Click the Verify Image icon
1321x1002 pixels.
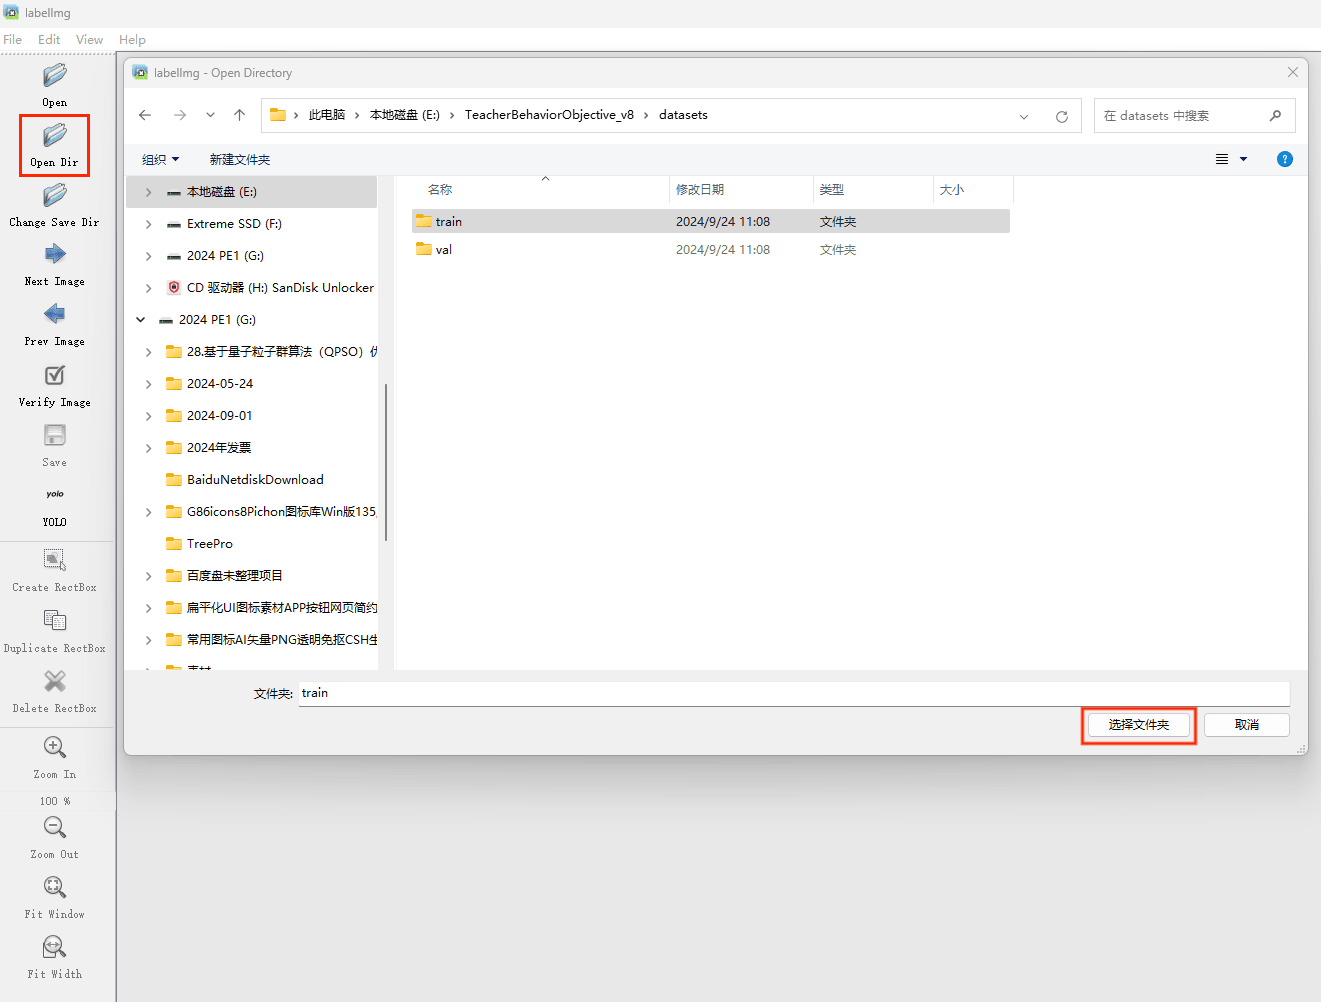click(x=55, y=376)
